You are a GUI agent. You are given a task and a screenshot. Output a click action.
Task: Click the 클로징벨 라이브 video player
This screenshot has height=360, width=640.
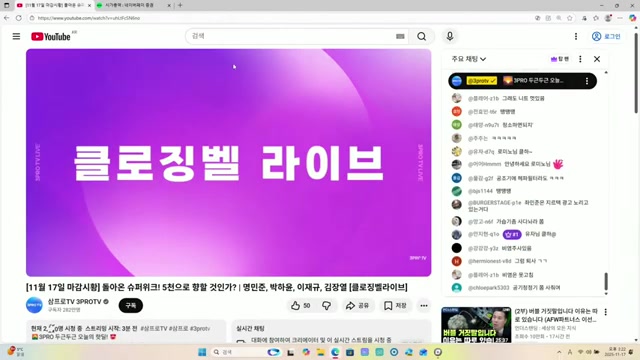tap(229, 162)
